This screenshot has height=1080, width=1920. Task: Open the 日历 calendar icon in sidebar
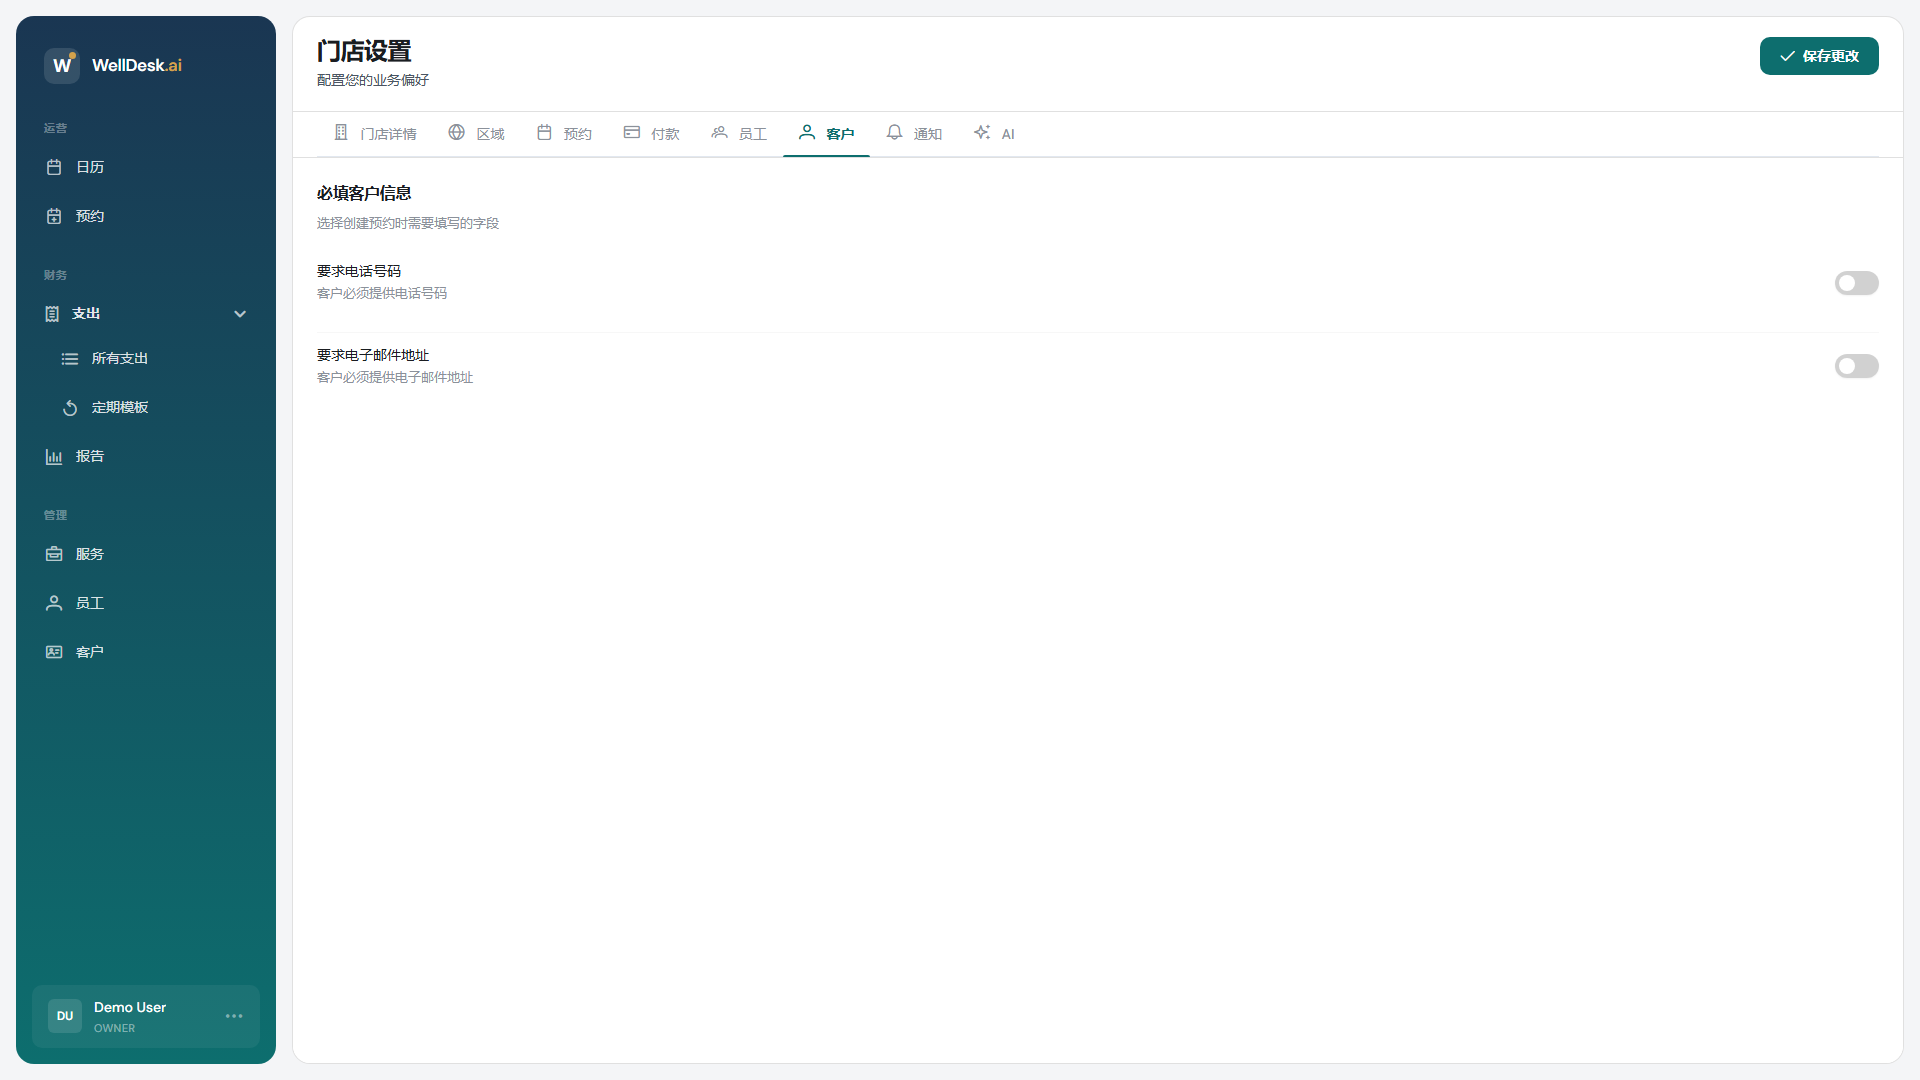54,167
